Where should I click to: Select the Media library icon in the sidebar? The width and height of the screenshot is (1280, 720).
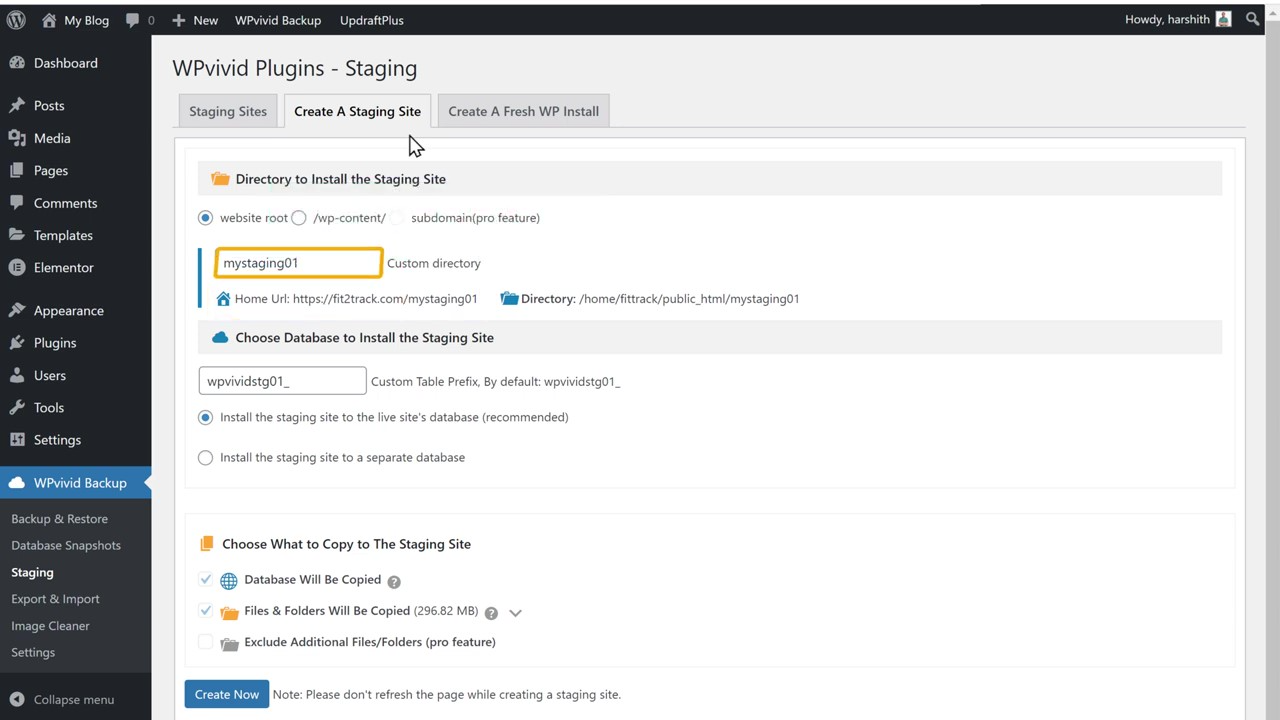[17, 138]
